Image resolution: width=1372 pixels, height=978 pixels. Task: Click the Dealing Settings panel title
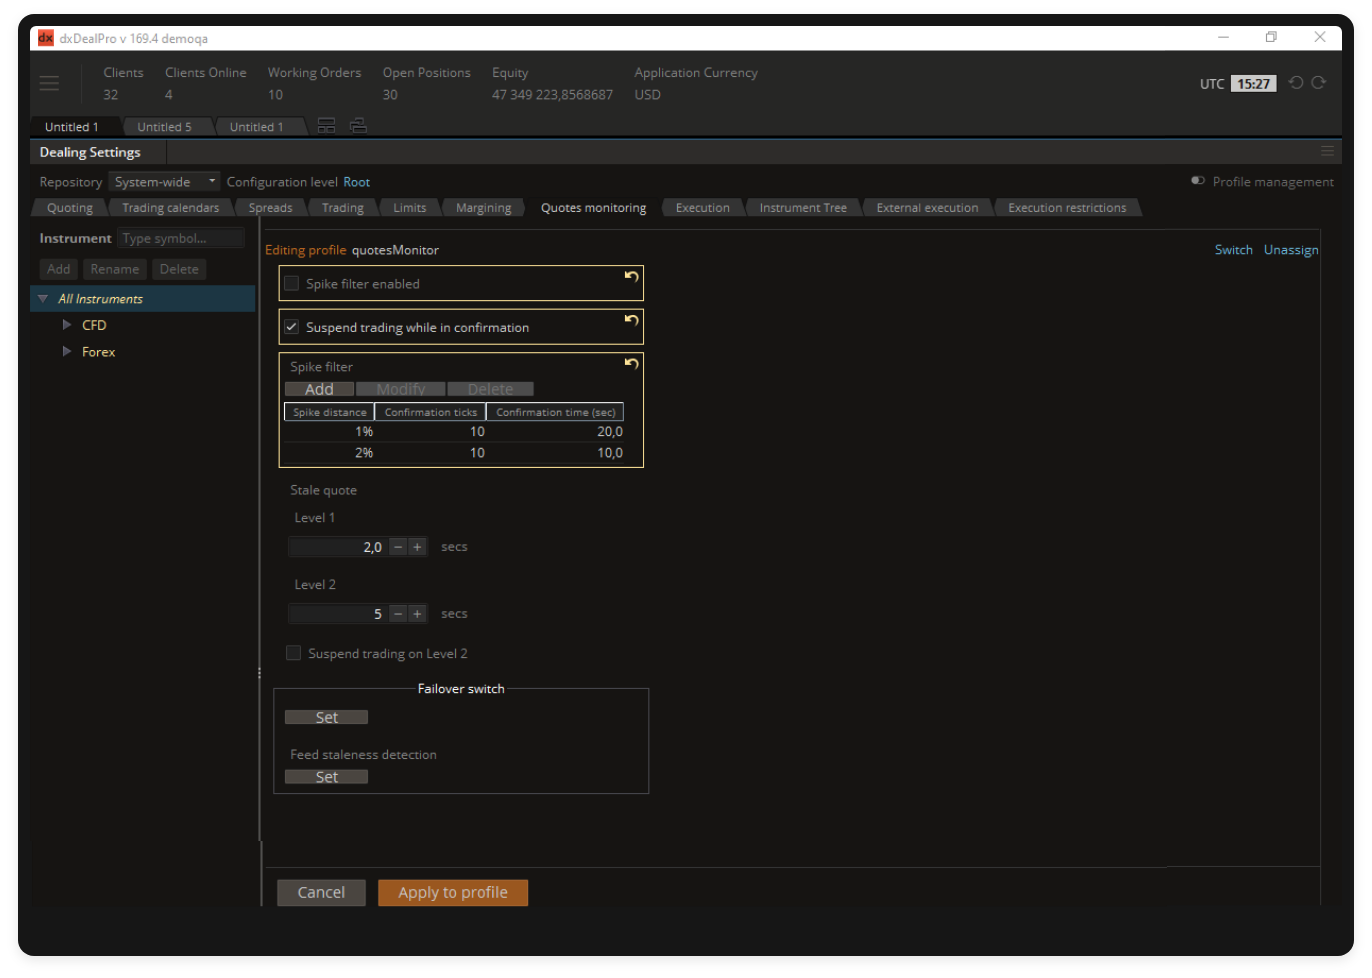coord(90,152)
